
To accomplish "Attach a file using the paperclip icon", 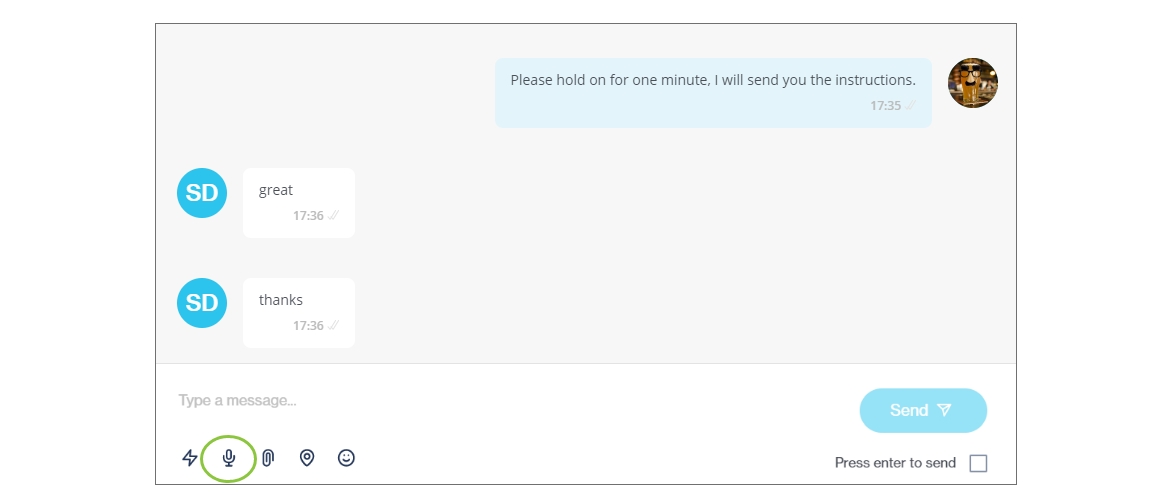I will pos(268,458).
